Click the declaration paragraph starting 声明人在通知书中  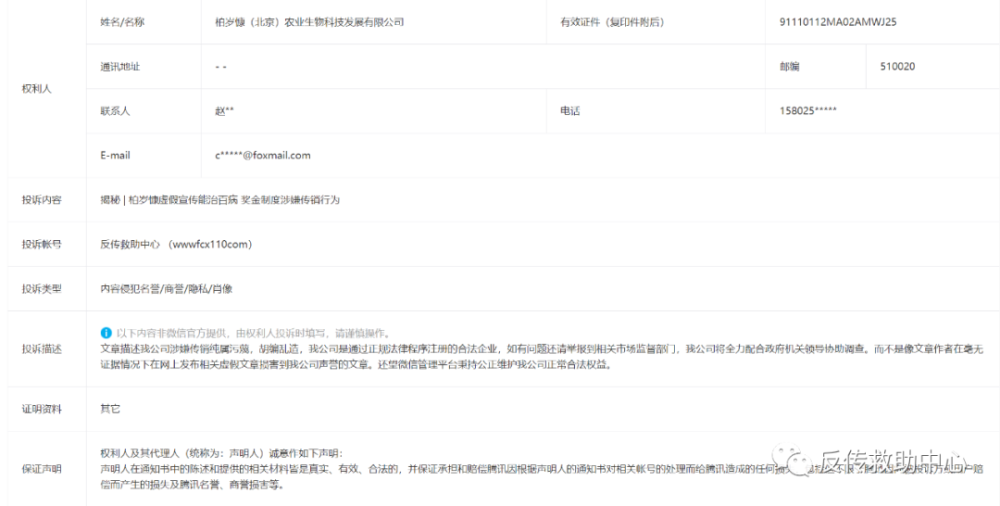(x=542, y=477)
